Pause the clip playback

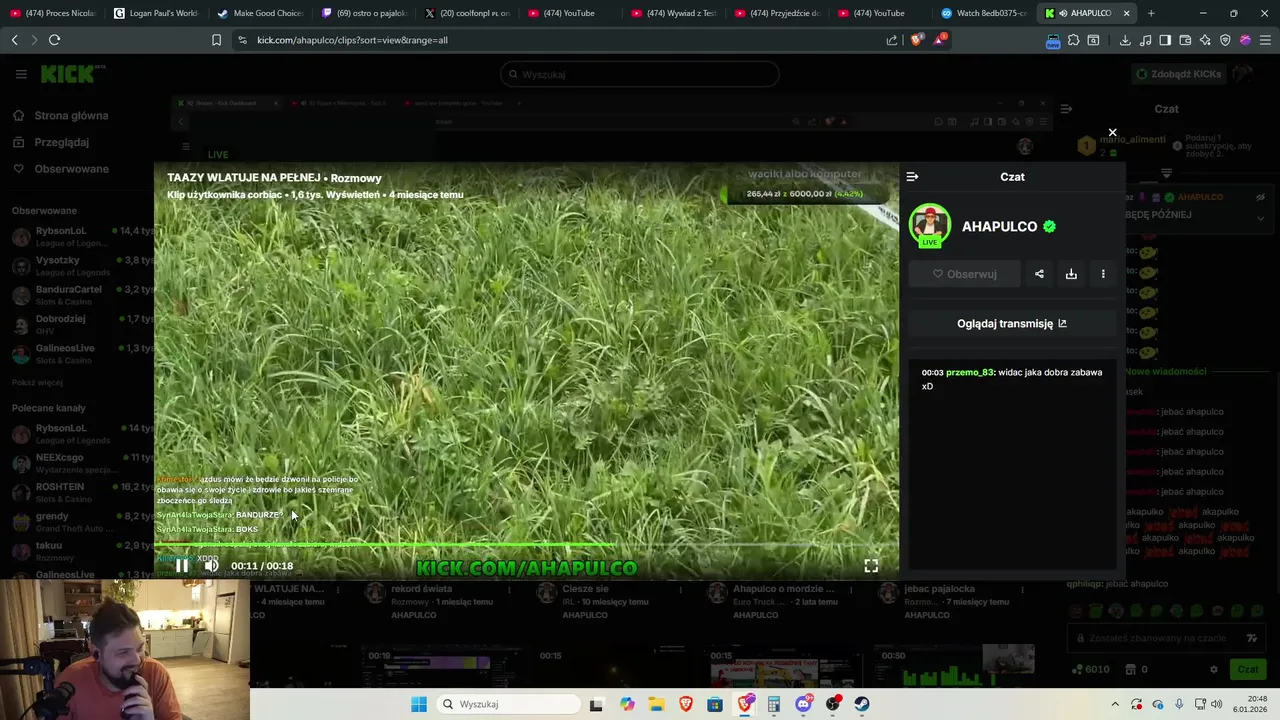click(182, 566)
